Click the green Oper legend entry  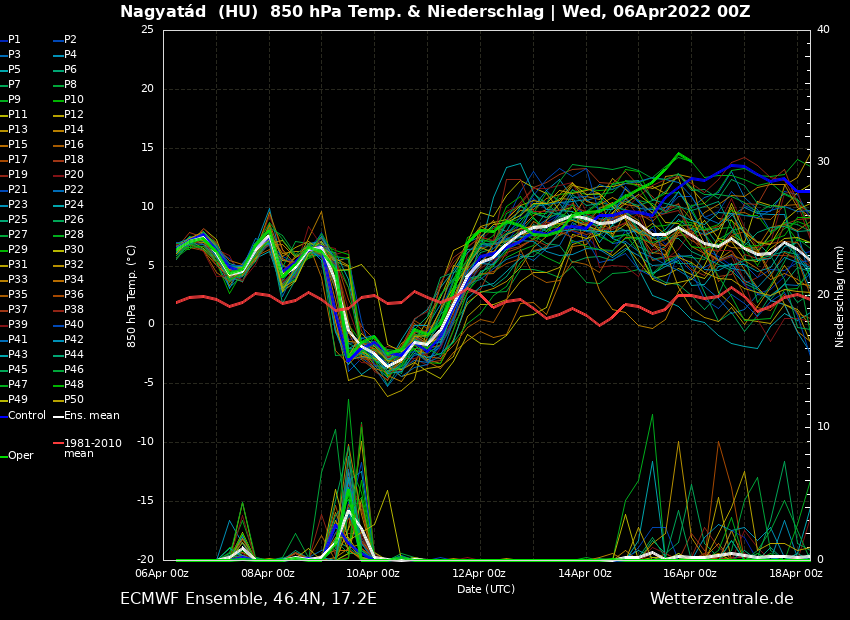point(20,456)
